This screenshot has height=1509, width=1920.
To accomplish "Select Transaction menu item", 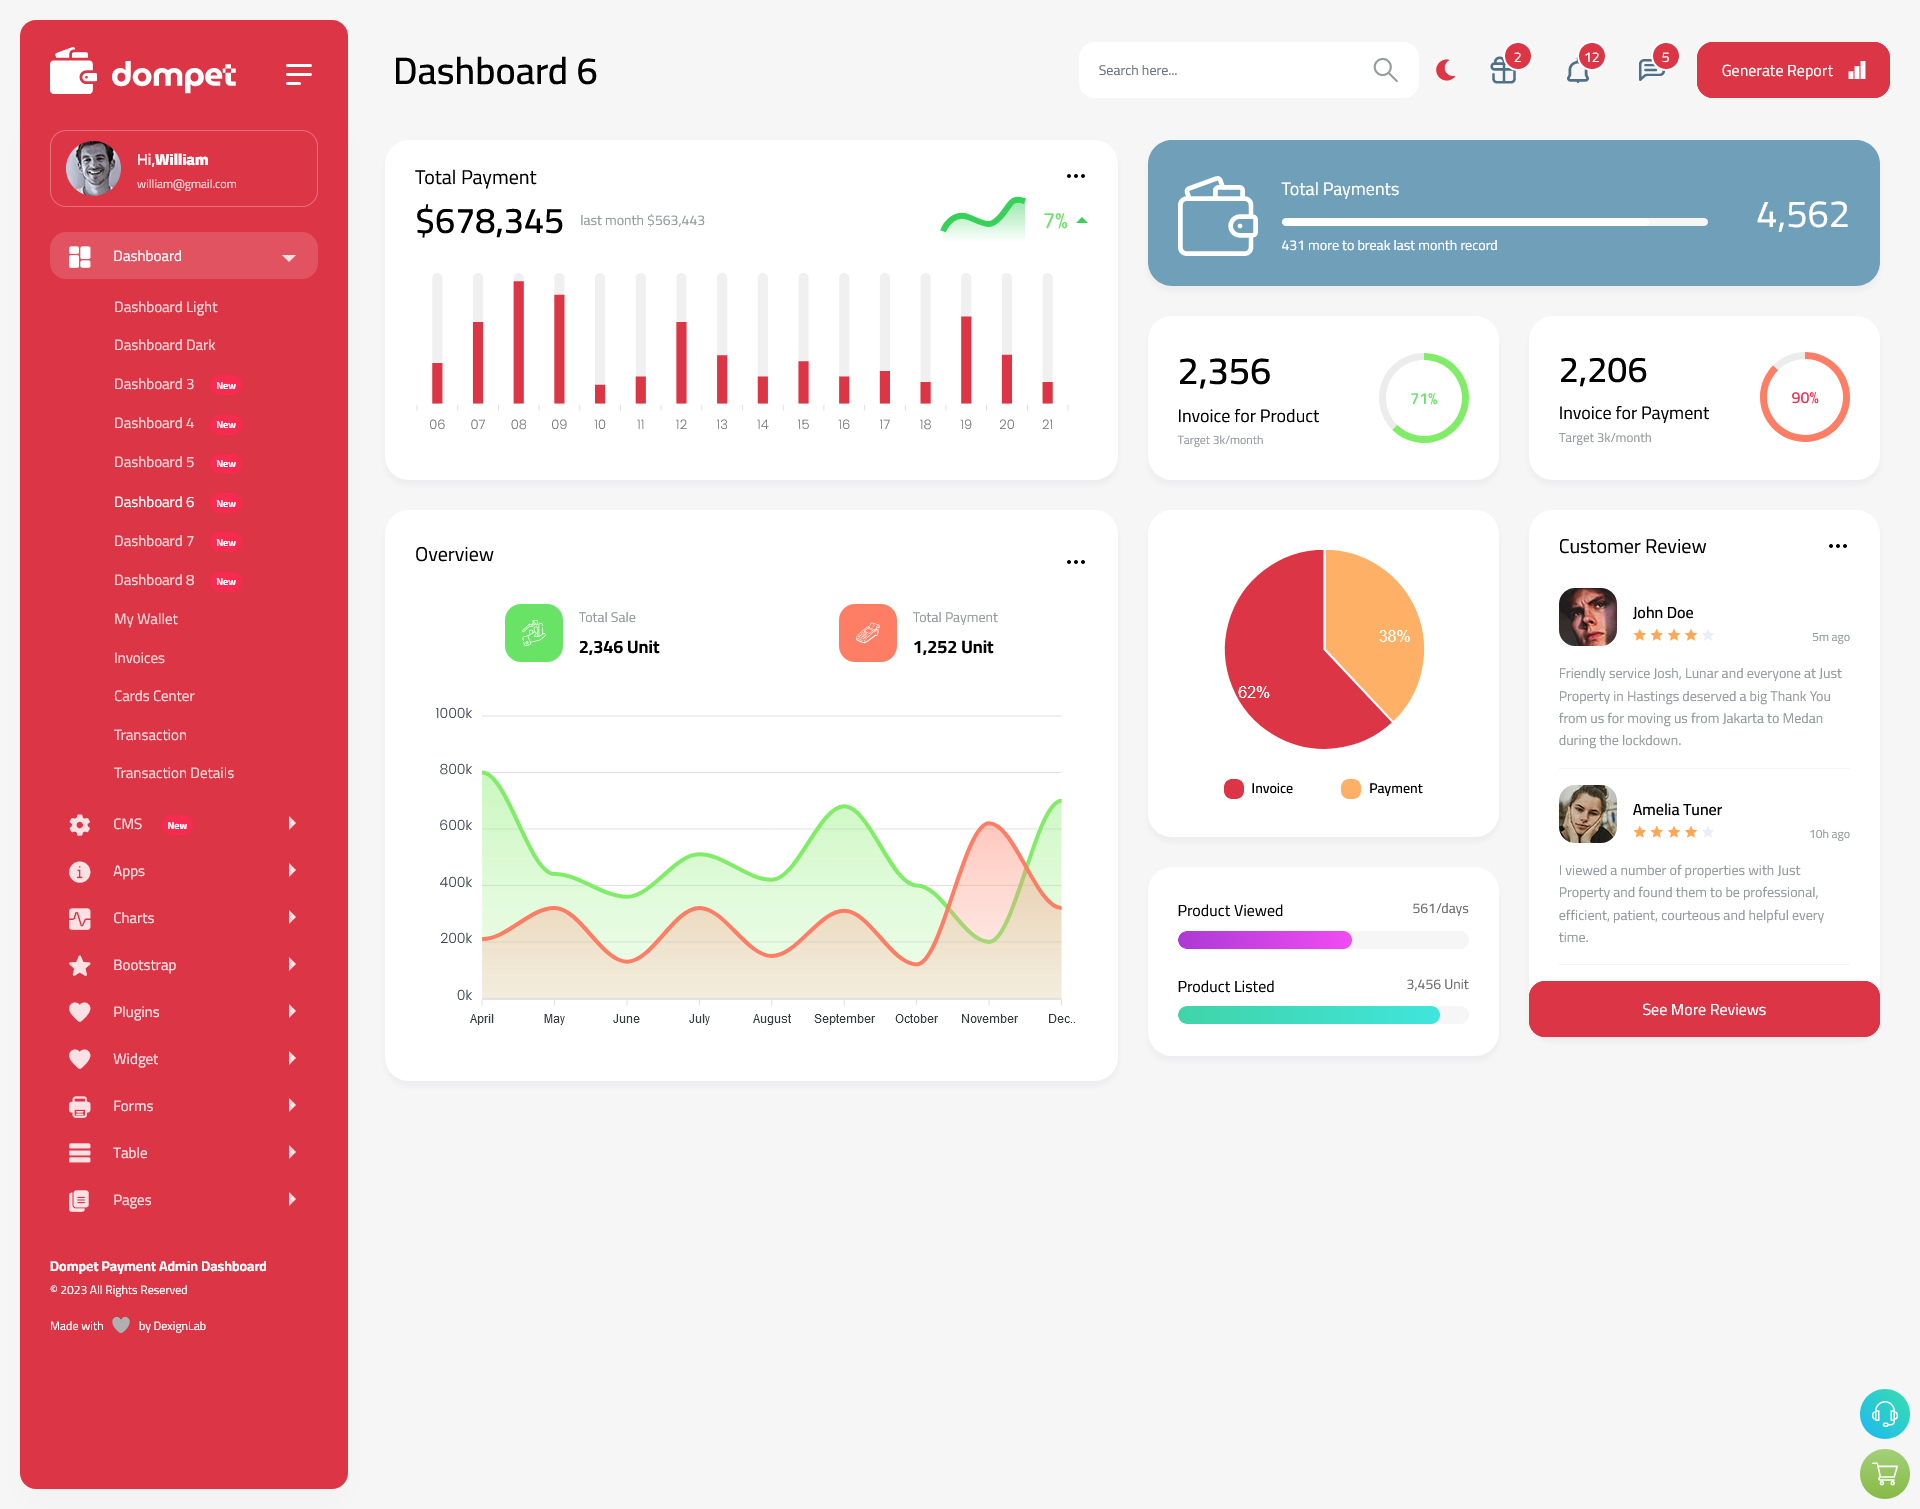I will click(x=150, y=733).
